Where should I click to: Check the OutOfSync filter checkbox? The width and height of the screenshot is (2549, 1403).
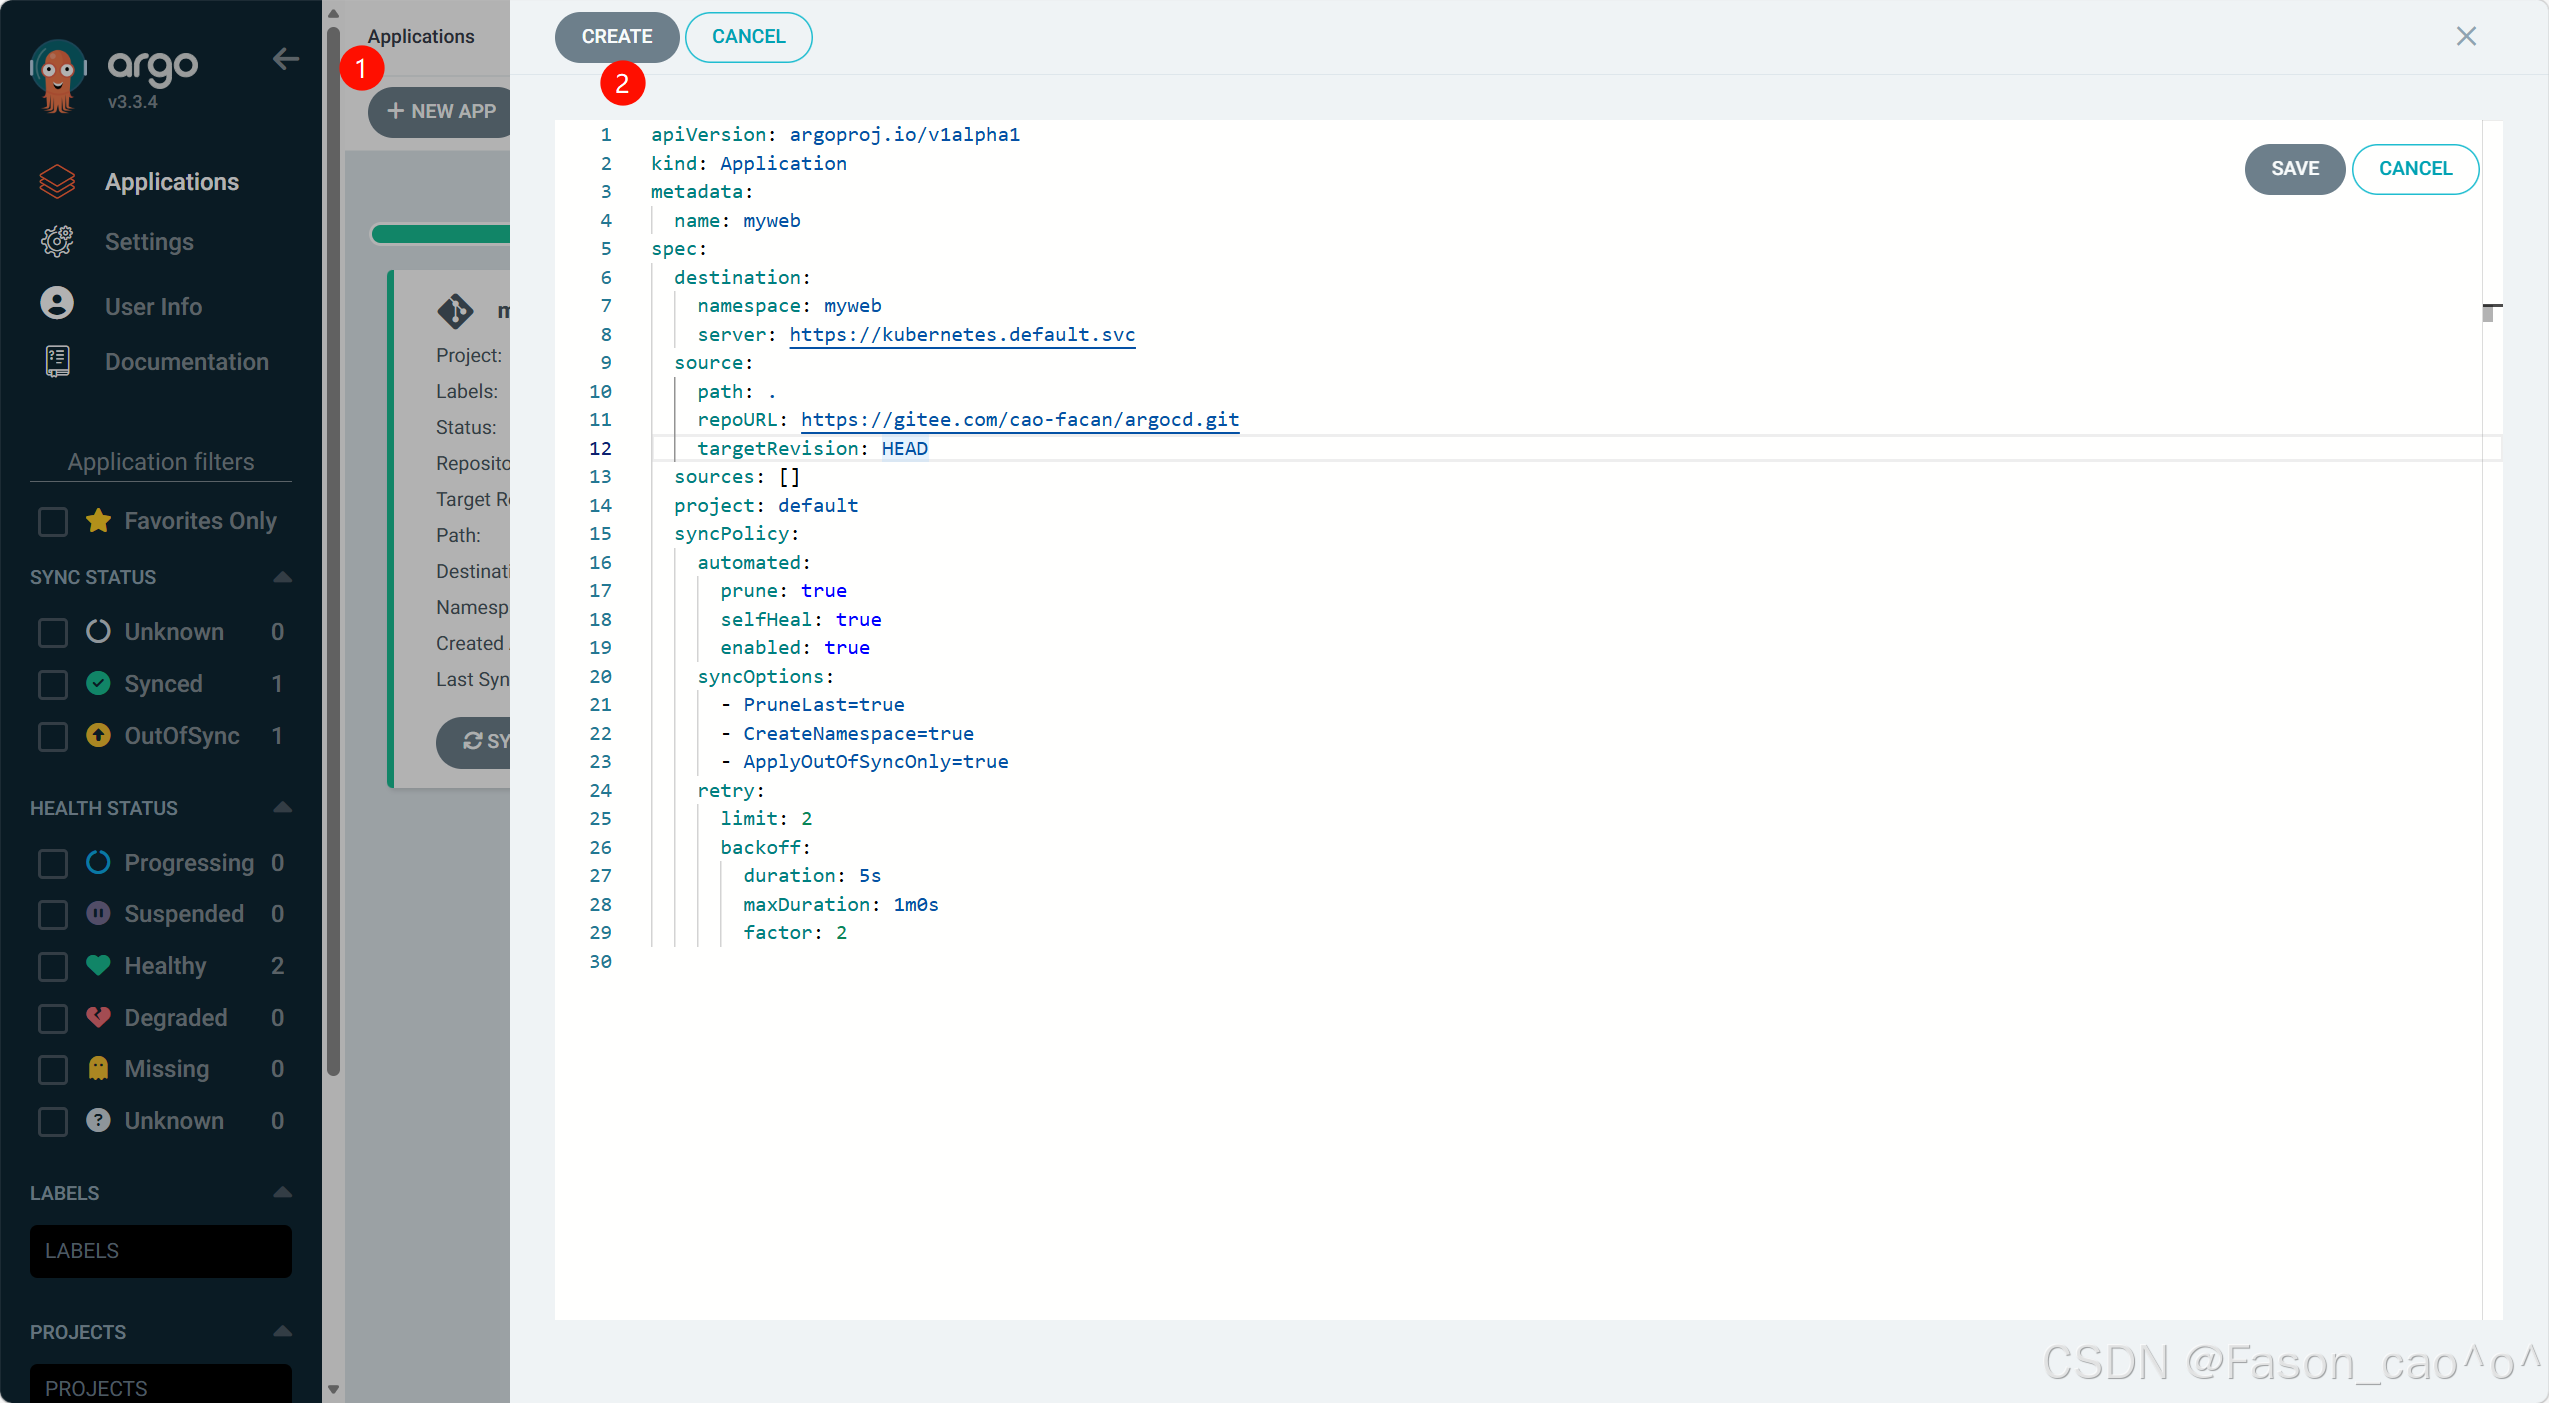pyautogui.click(x=52, y=736)
